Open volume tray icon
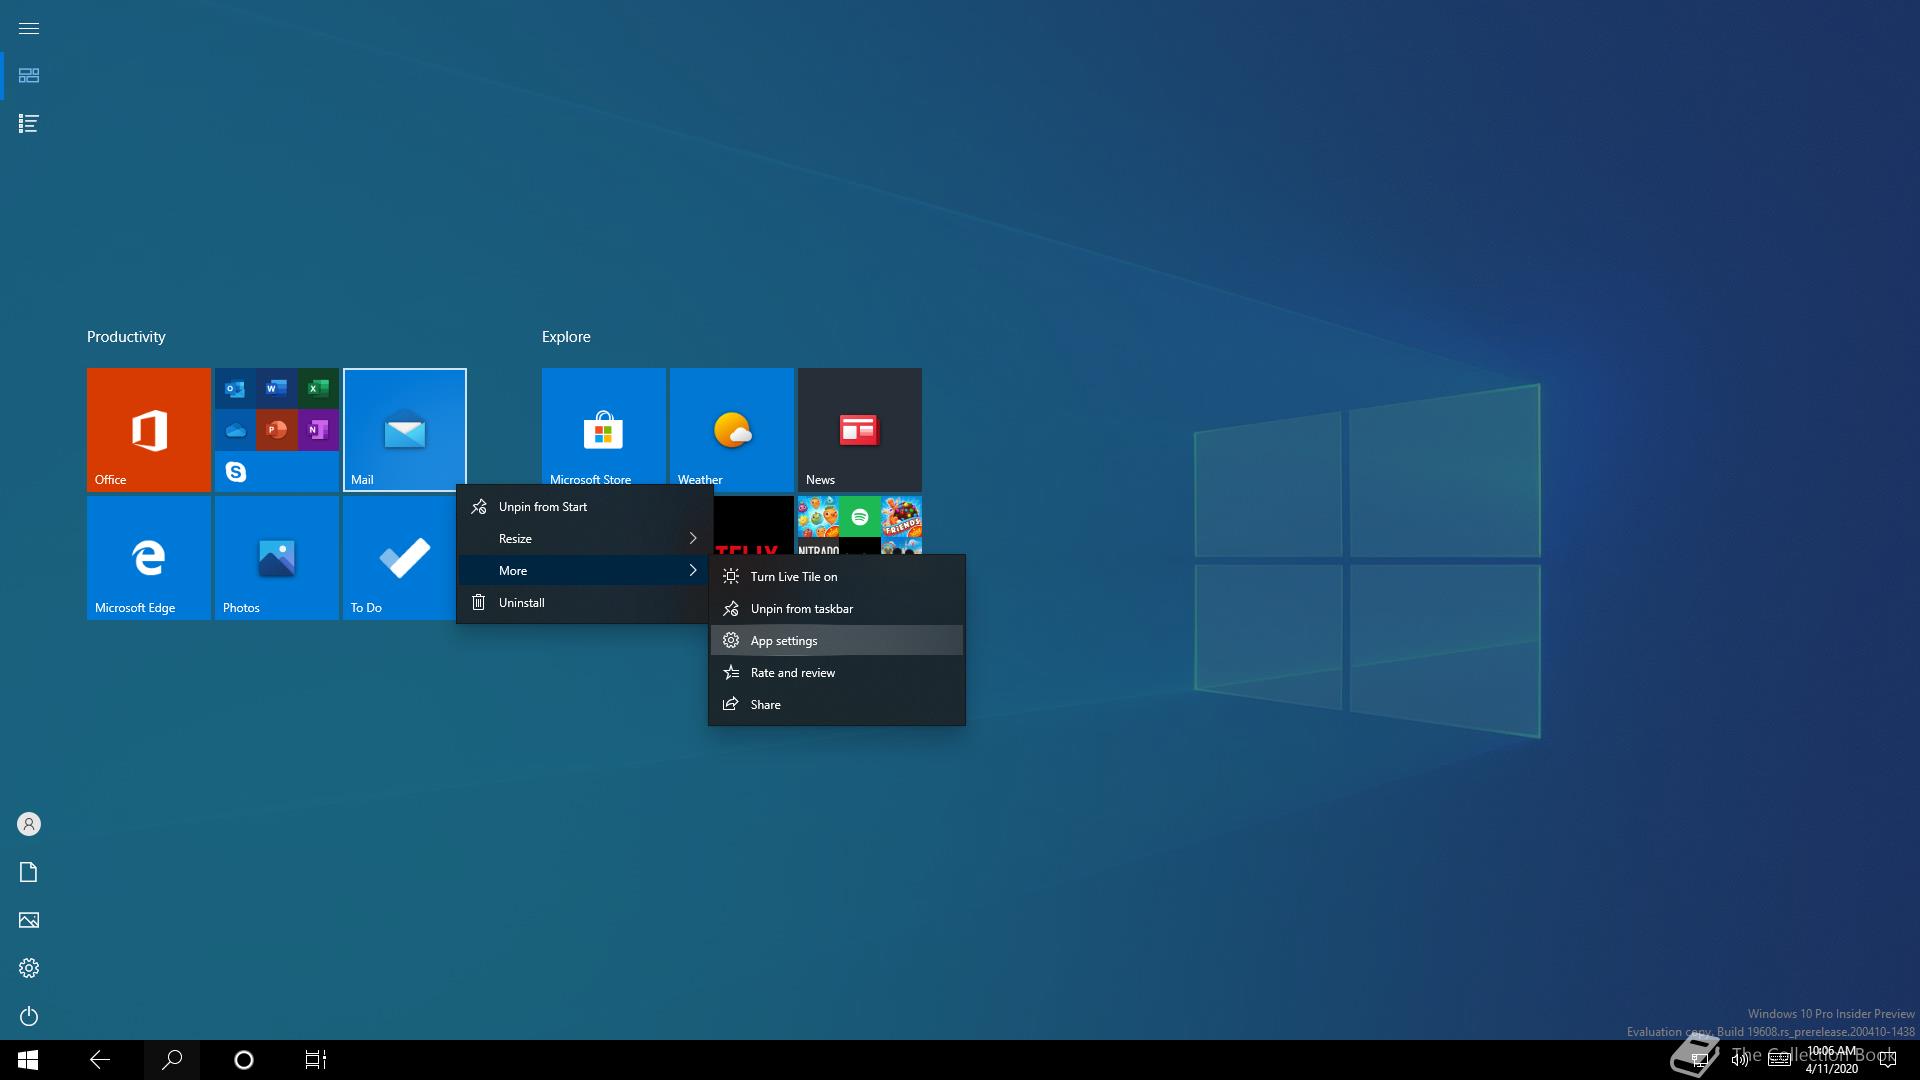This screenshot has width=1920, height=1080. click(1740, 1060)
